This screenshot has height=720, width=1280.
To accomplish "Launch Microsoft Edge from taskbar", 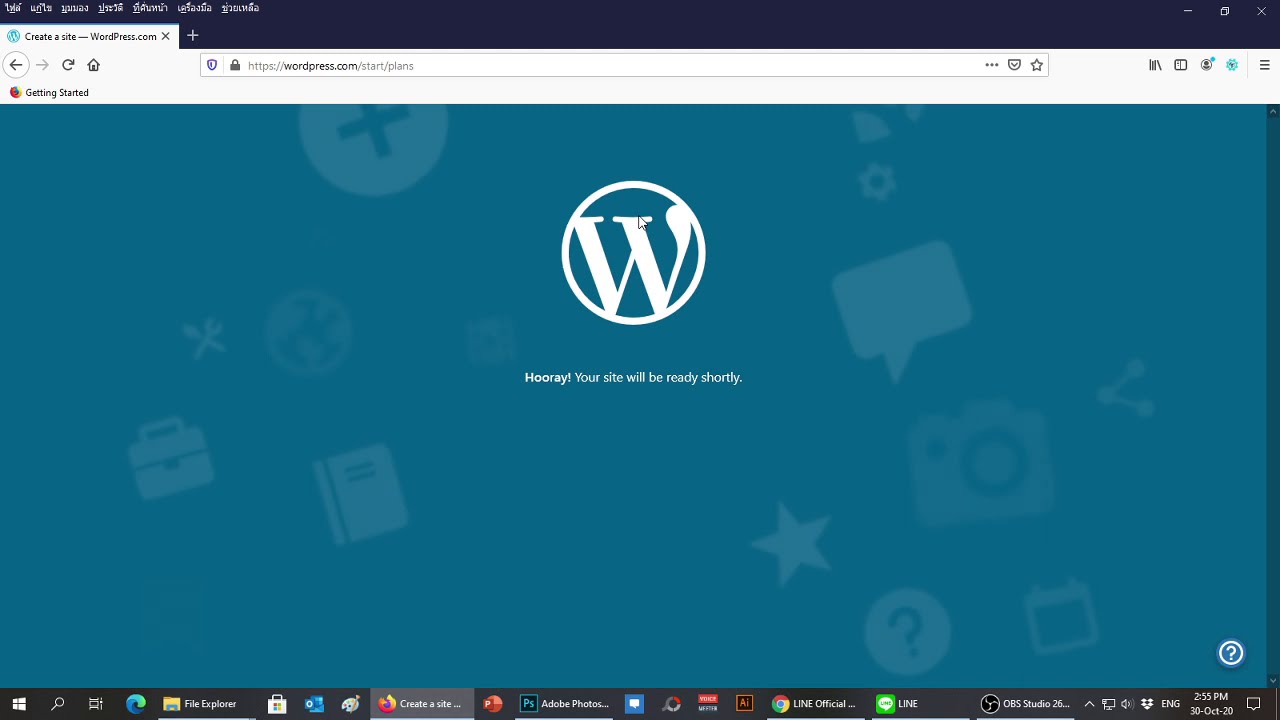I will (136, 704).
